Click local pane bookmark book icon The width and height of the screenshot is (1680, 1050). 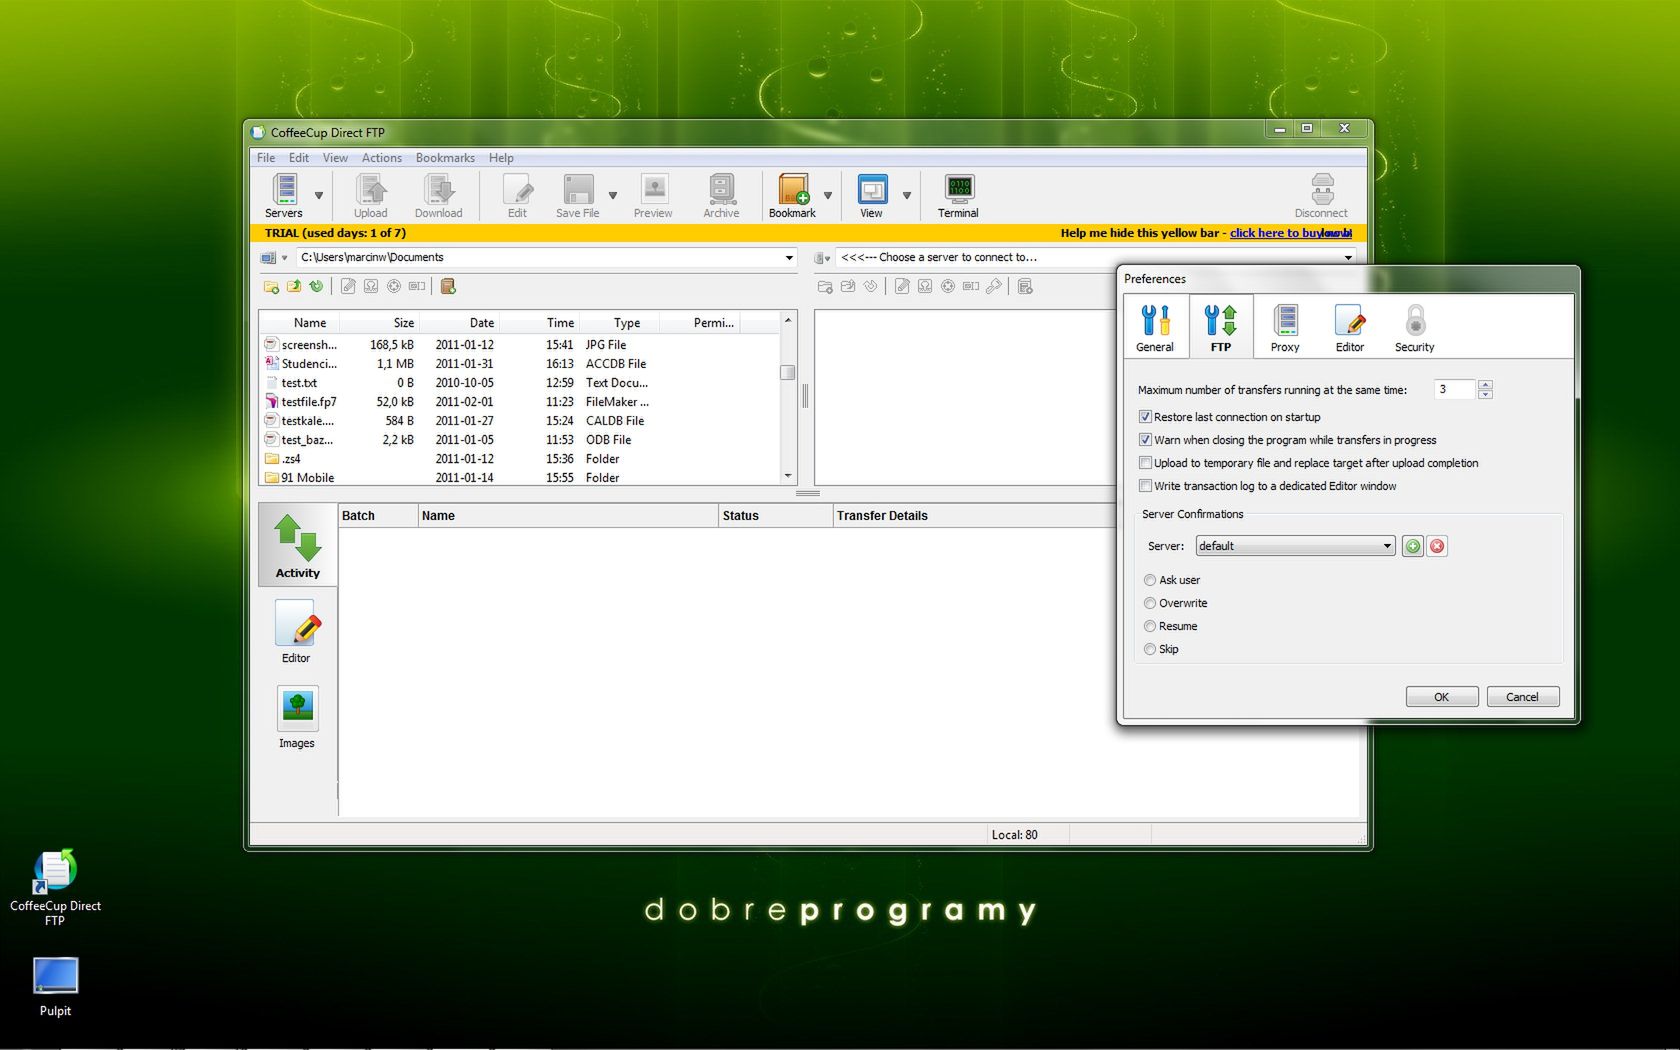(448, 287)
